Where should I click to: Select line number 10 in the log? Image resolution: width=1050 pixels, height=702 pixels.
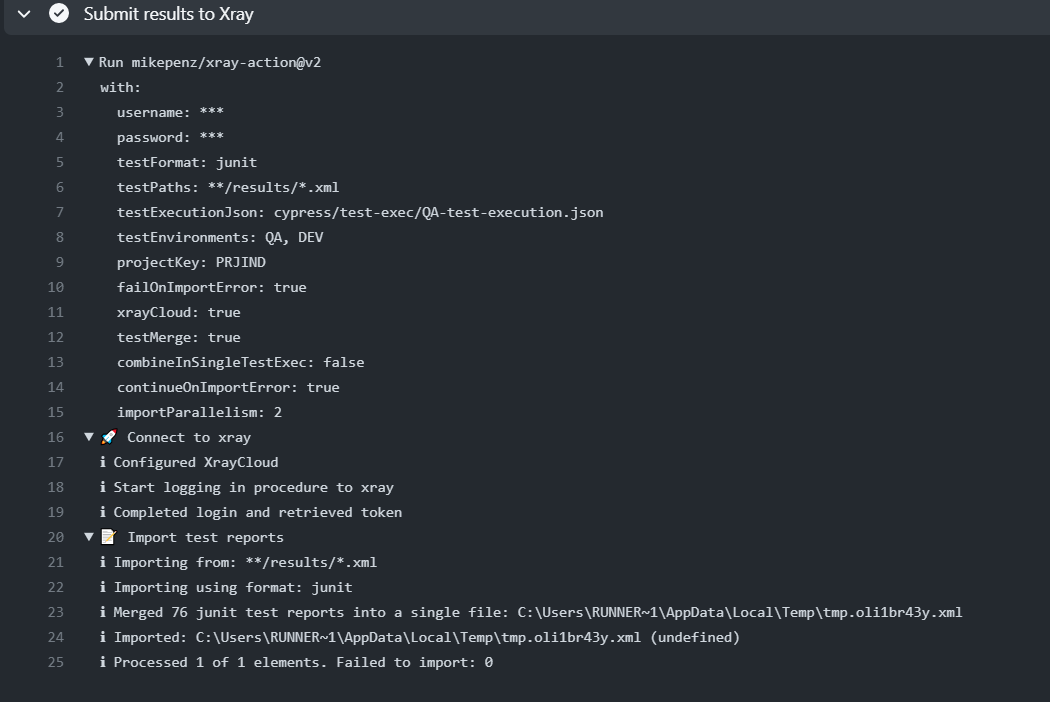(56, 287)
